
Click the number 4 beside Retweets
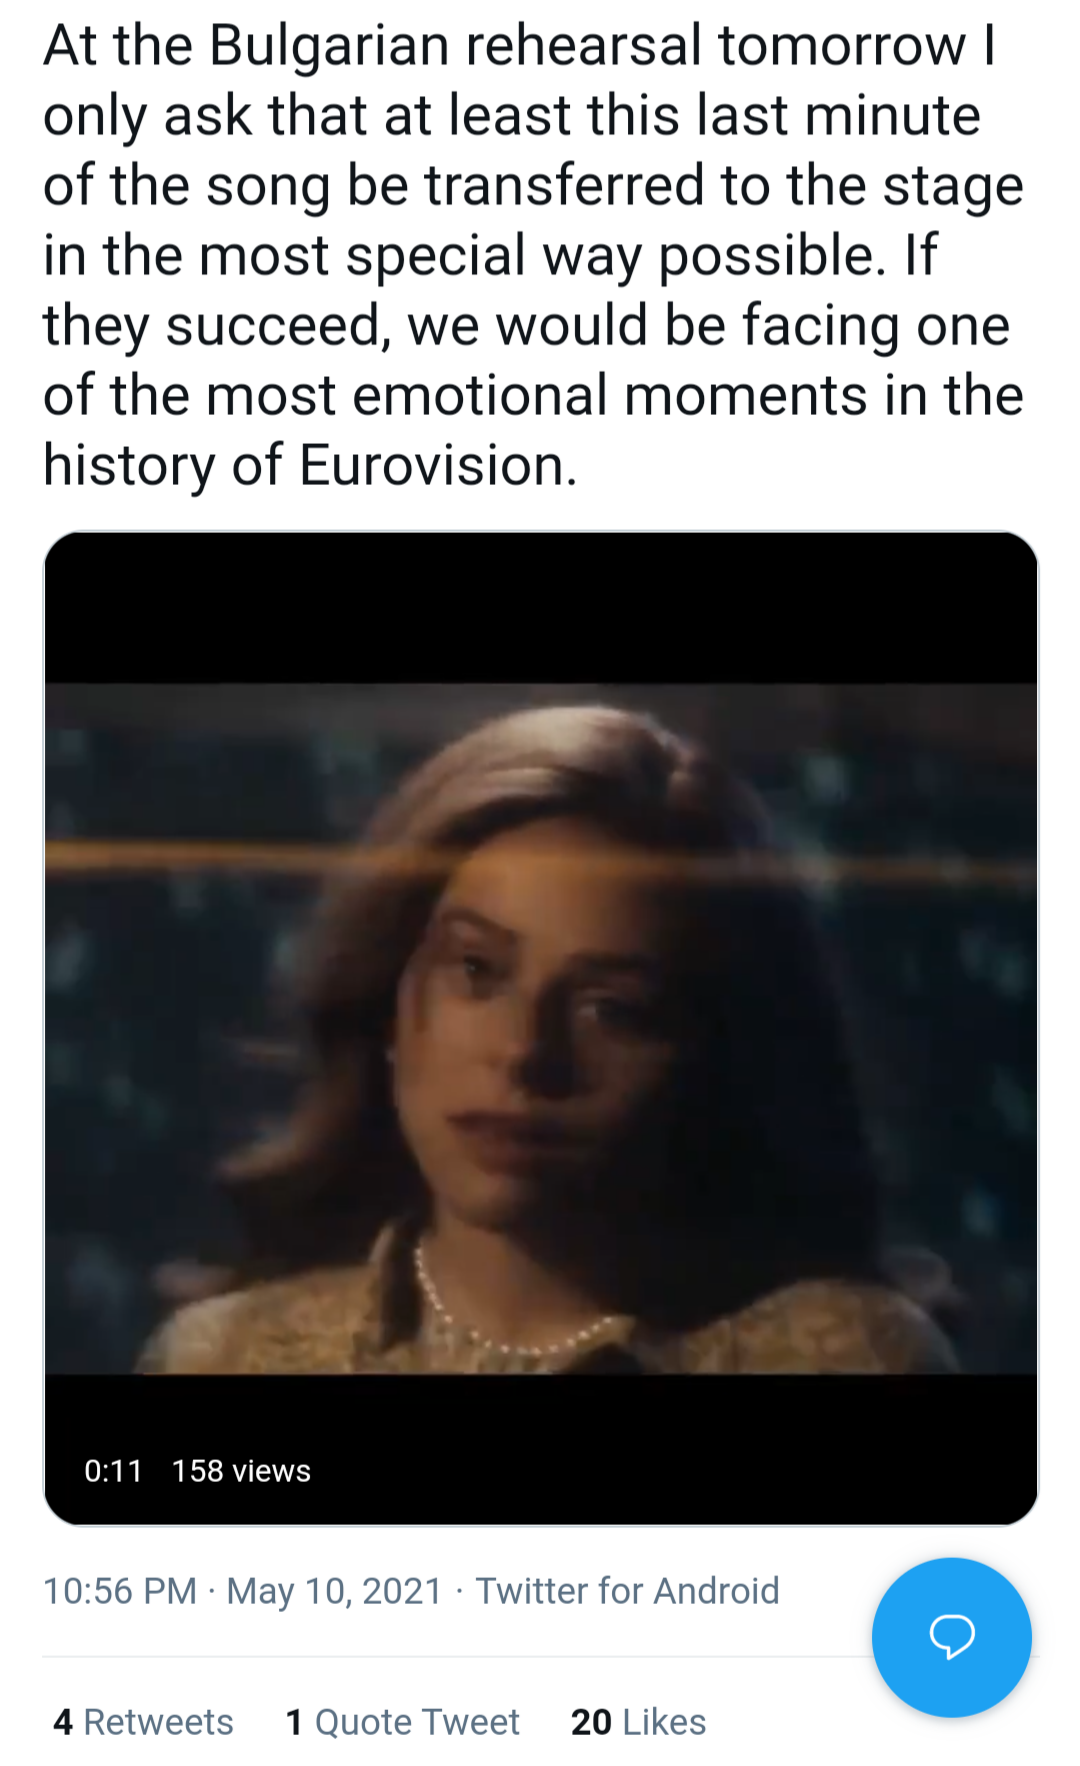coord(63,1722)
